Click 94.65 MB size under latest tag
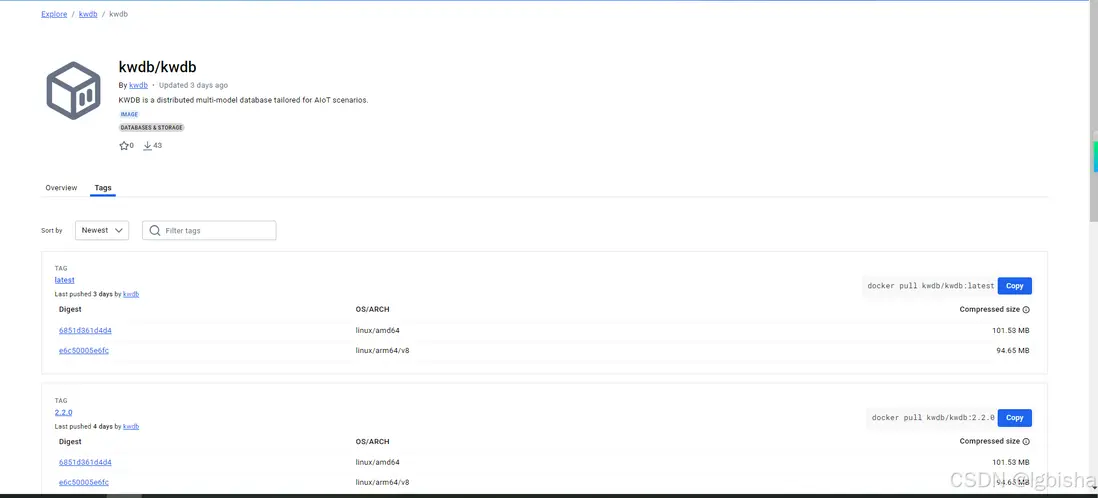Screen dimensions: 1098x498 pos(1013,350)
